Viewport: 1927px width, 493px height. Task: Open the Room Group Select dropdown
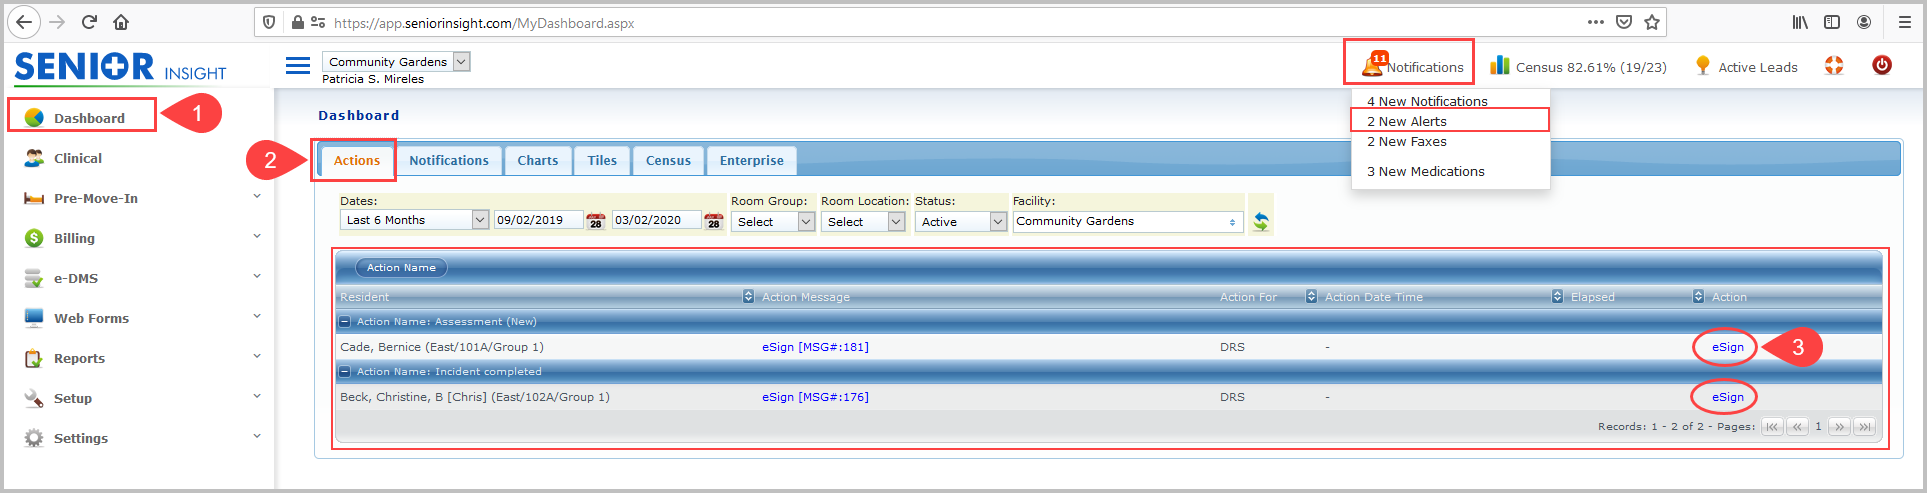(x=773, y=222)
